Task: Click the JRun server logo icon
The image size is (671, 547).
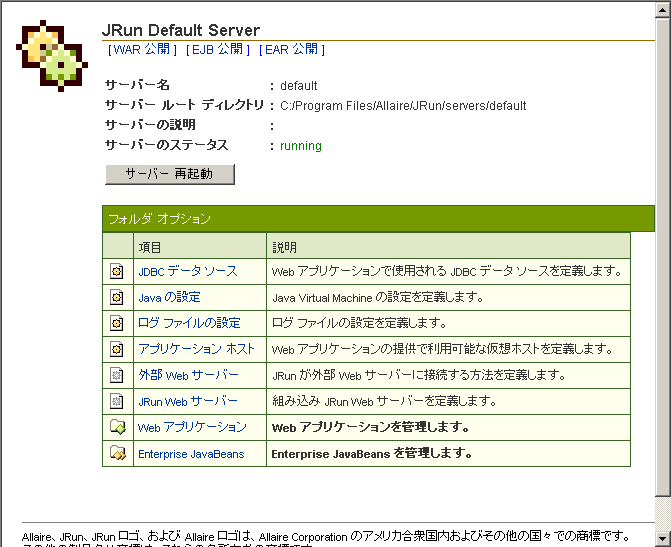Action: coord(52,56)
